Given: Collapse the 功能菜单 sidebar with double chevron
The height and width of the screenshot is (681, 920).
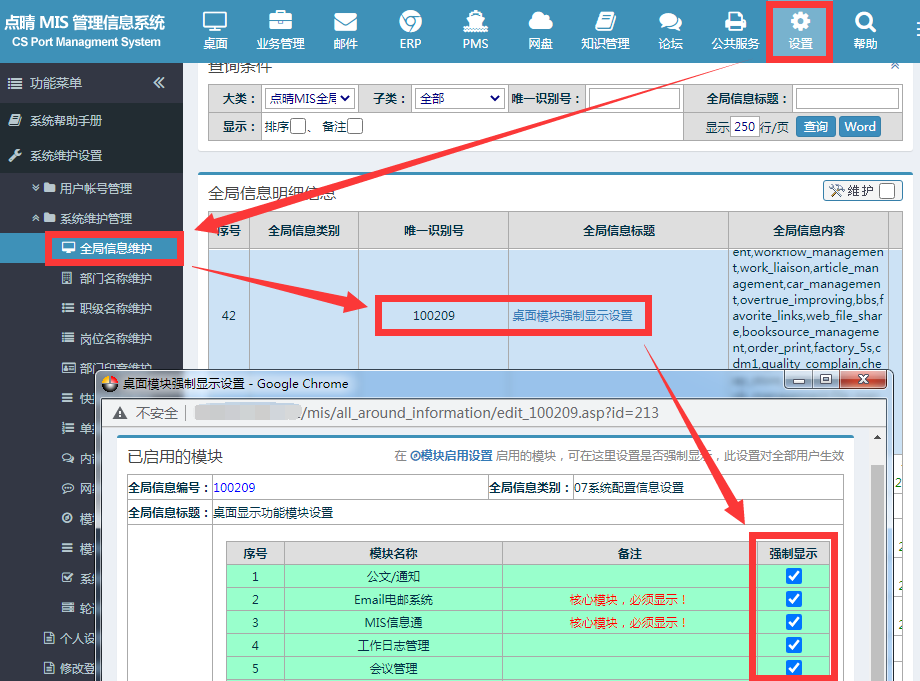Looking at the screenshot, I should [159, 83].
